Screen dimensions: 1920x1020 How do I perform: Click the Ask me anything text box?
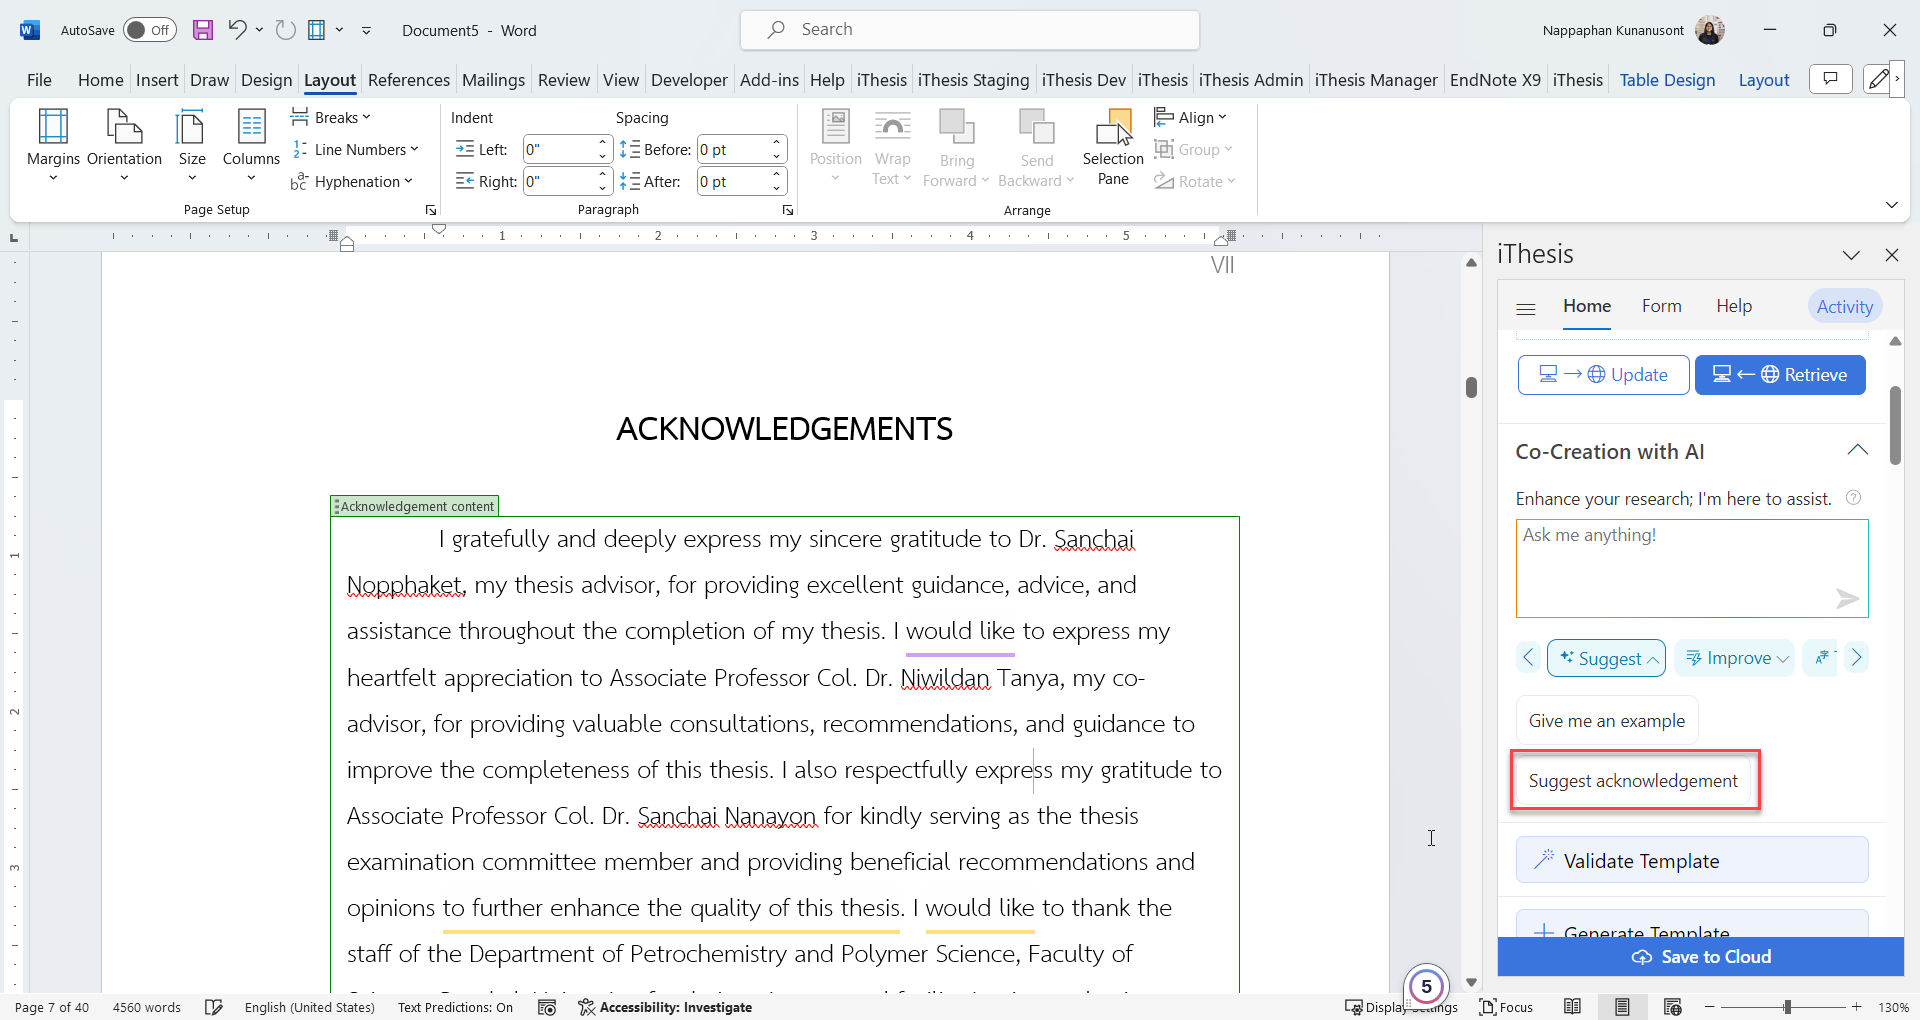(1692, 568)
